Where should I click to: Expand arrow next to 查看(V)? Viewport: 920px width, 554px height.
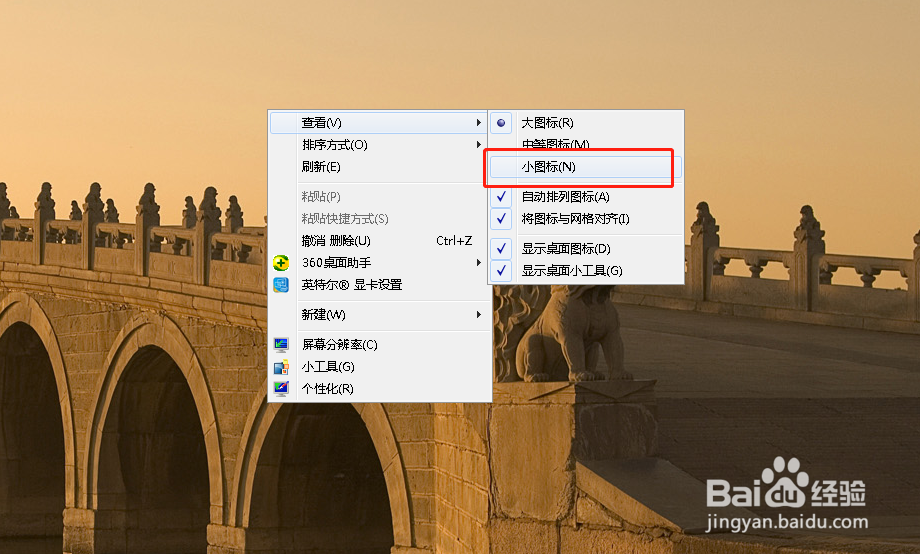(479, 123)
